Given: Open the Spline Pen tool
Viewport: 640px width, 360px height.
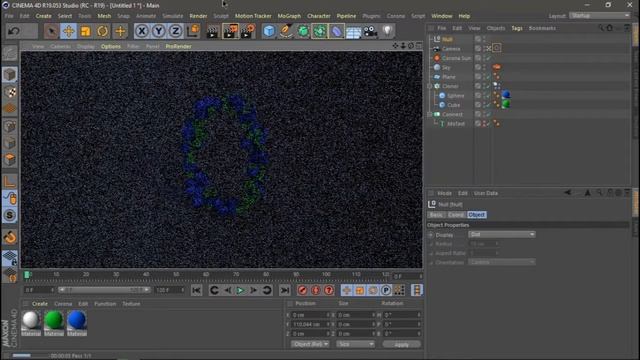Looking at the screenshot, I should tap(286, 31).
